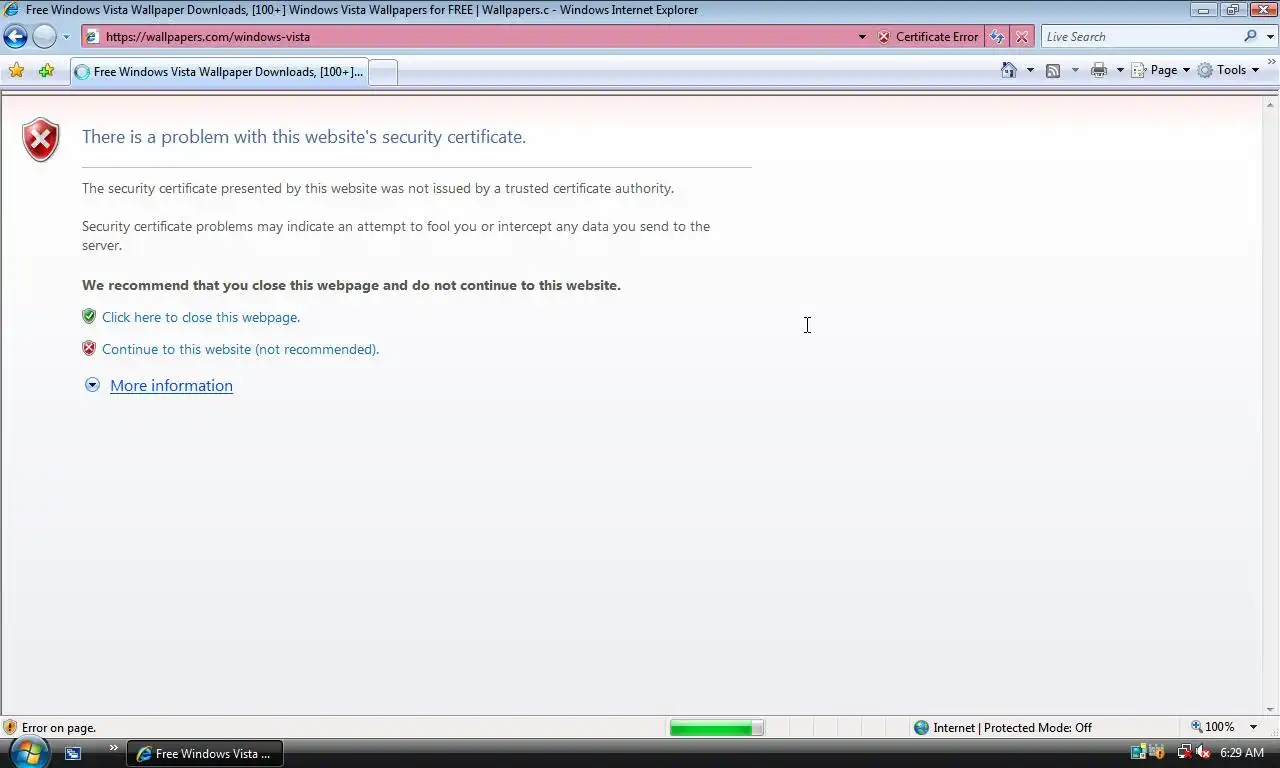
Task: Click the Show Desktop quick launch icon
Action: click(x=73, y=753)
